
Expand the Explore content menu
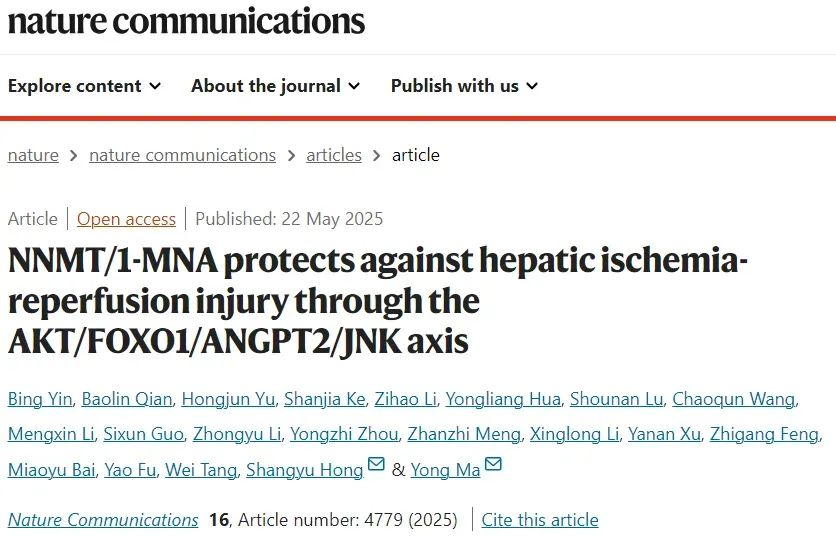click(x=84, y=86)
